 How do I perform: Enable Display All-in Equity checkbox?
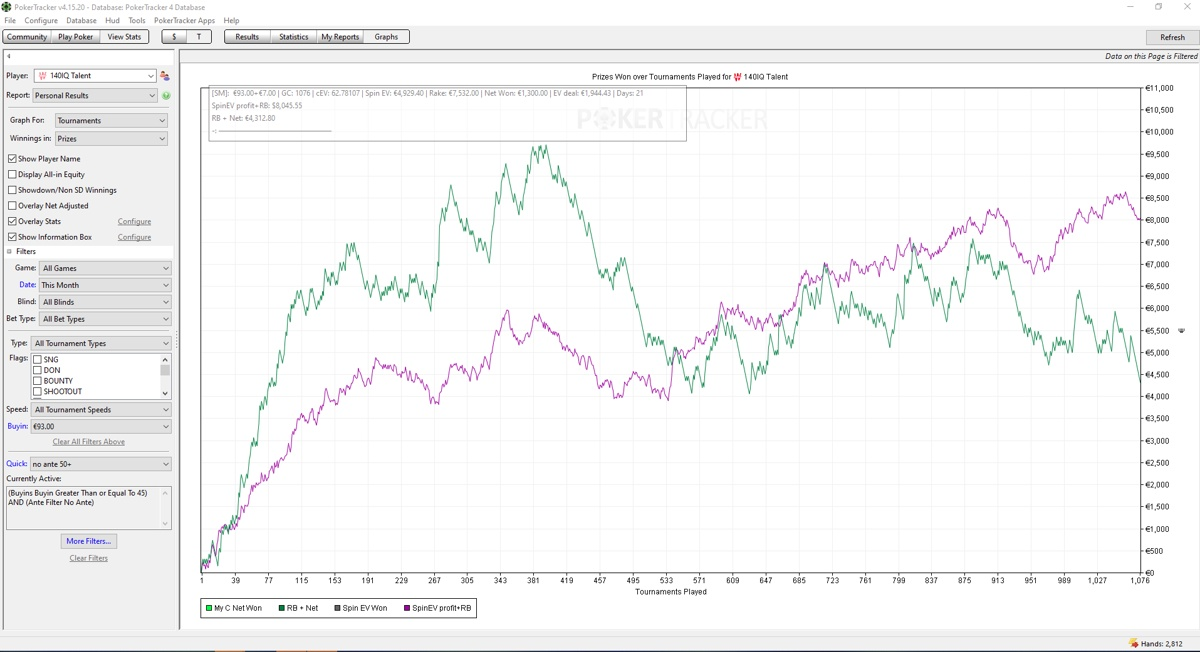pos(12,174)
